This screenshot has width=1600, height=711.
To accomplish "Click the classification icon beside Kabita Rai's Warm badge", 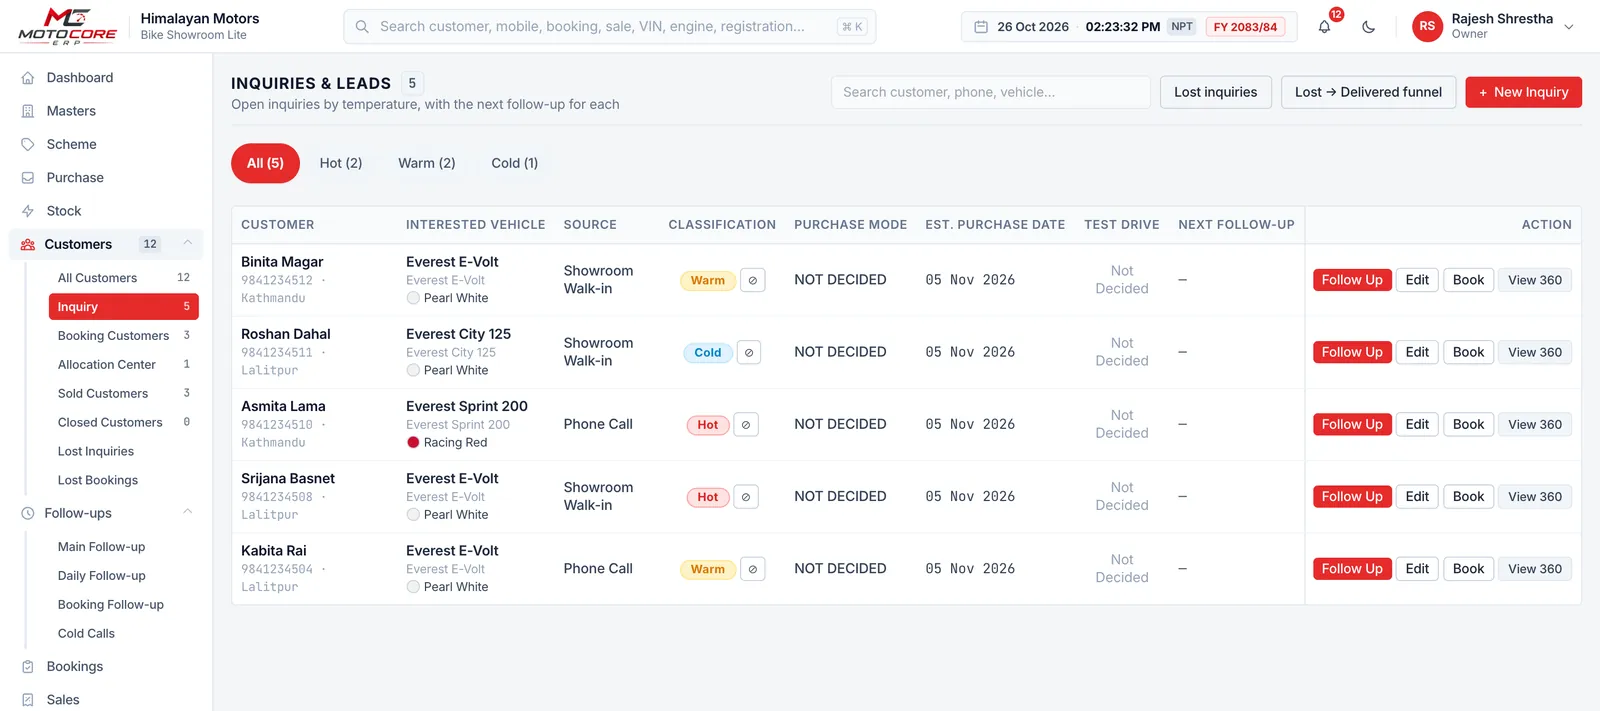I will click(753, 569).
